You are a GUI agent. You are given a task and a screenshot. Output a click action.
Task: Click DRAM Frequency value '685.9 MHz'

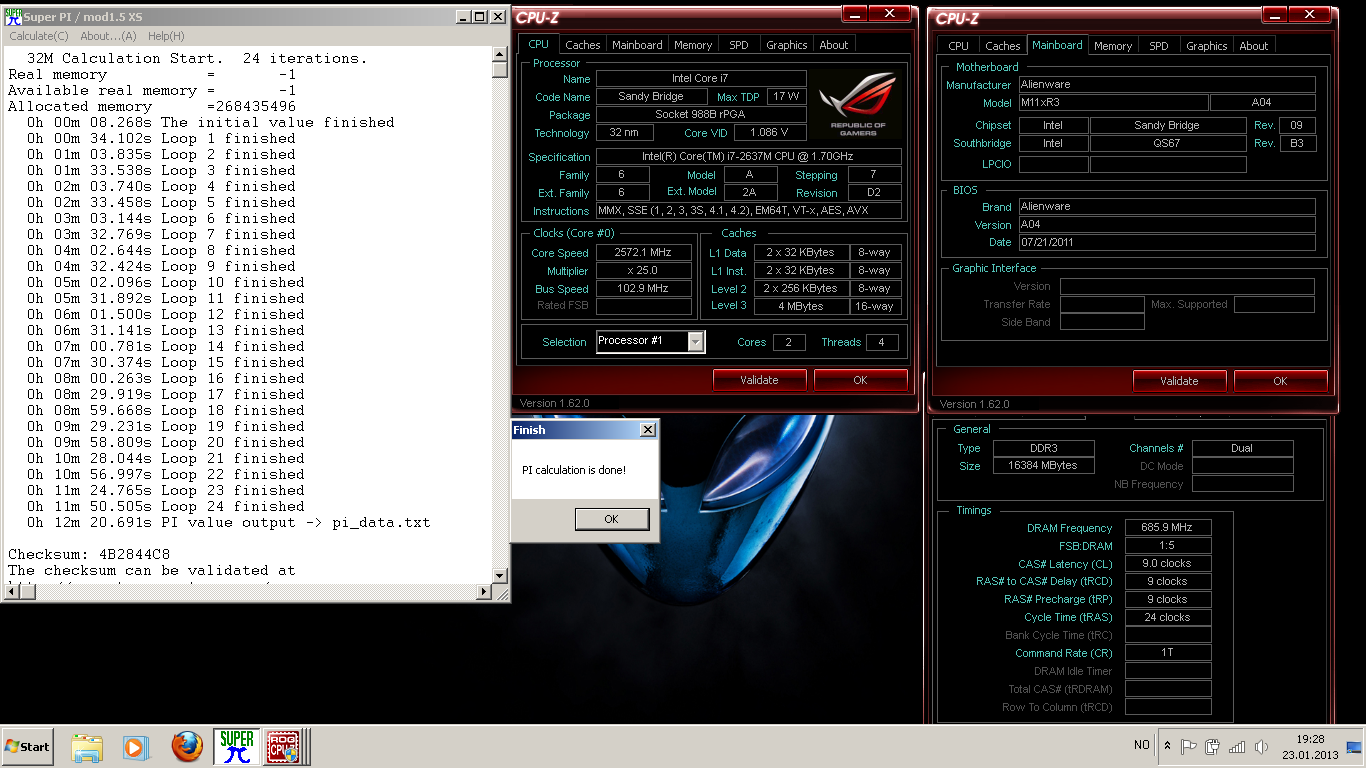click(x=1168, y=528)
